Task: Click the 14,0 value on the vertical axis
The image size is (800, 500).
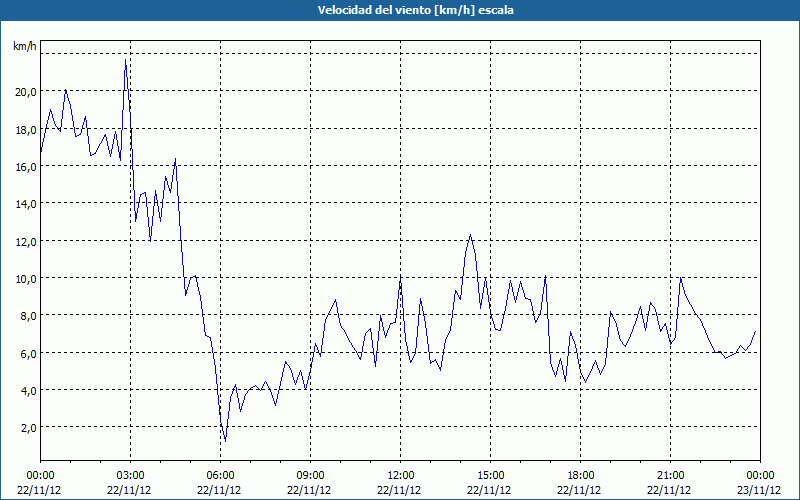Action: (26, 204)
